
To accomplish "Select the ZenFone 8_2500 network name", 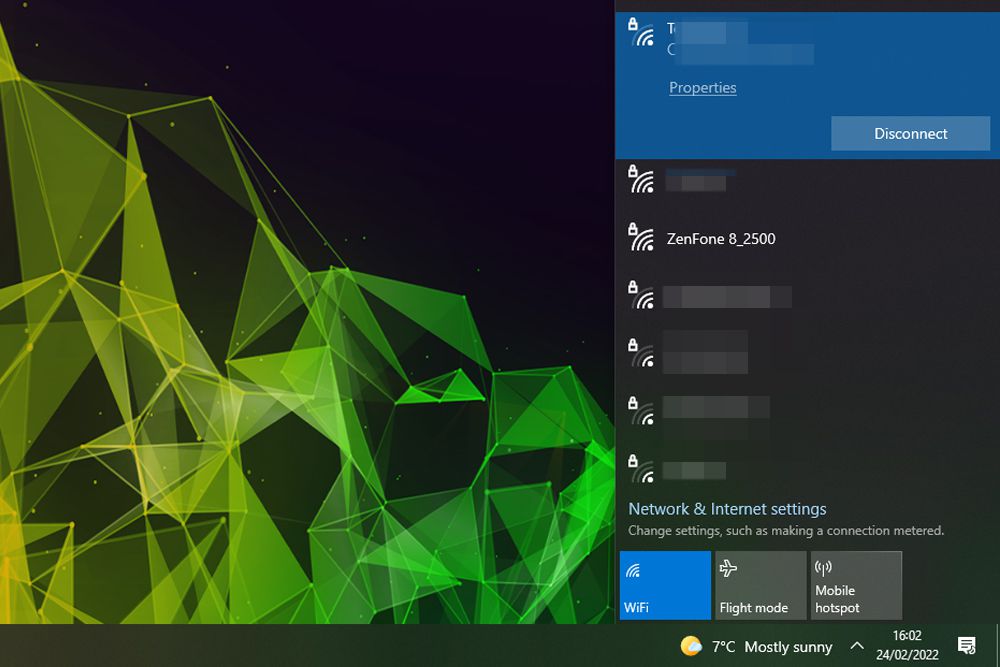I will (721, 239).
